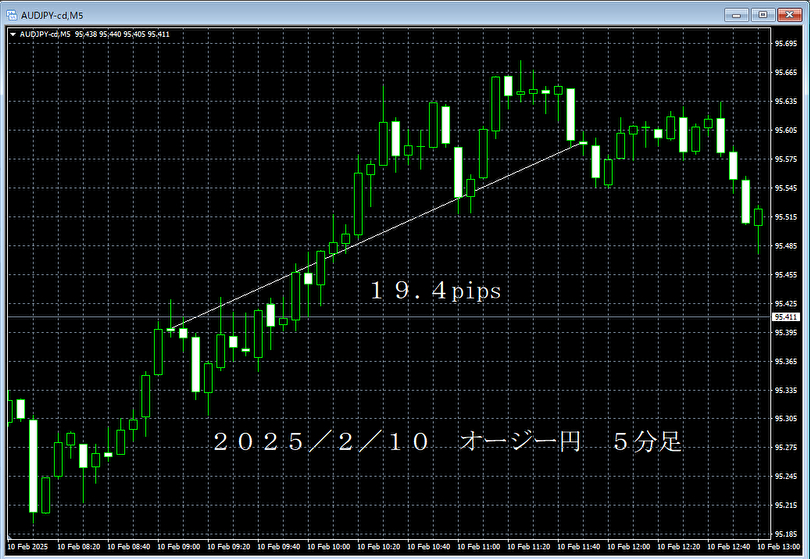Click the trendline end point near 11:40

point(584,143)
